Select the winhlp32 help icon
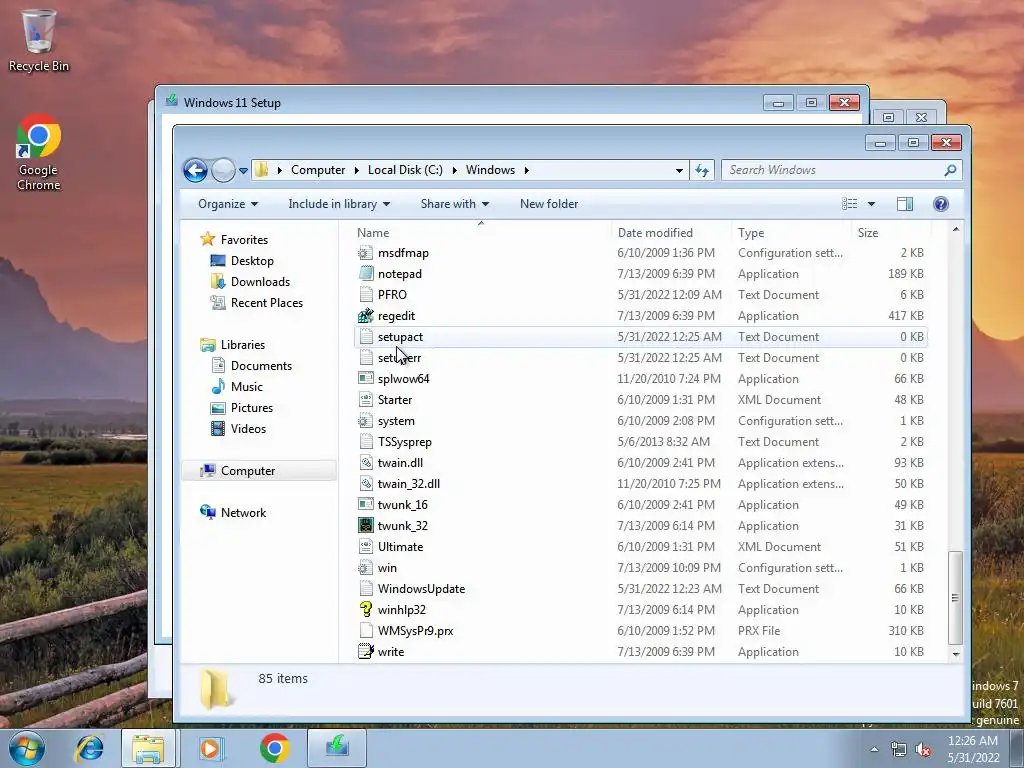This screenshot has width=1024, height=768. 366,609
